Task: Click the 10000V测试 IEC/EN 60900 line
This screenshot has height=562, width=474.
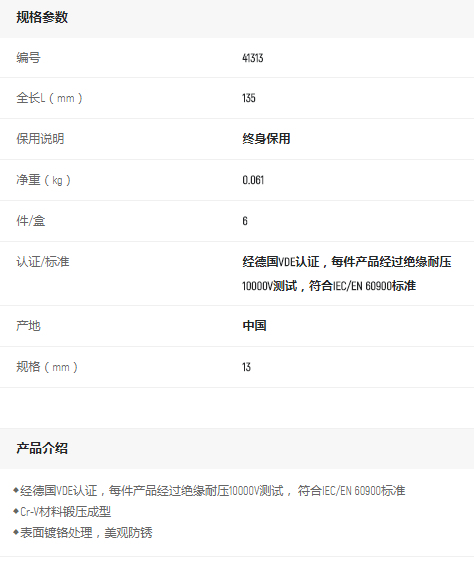Action: pos(329,286)
